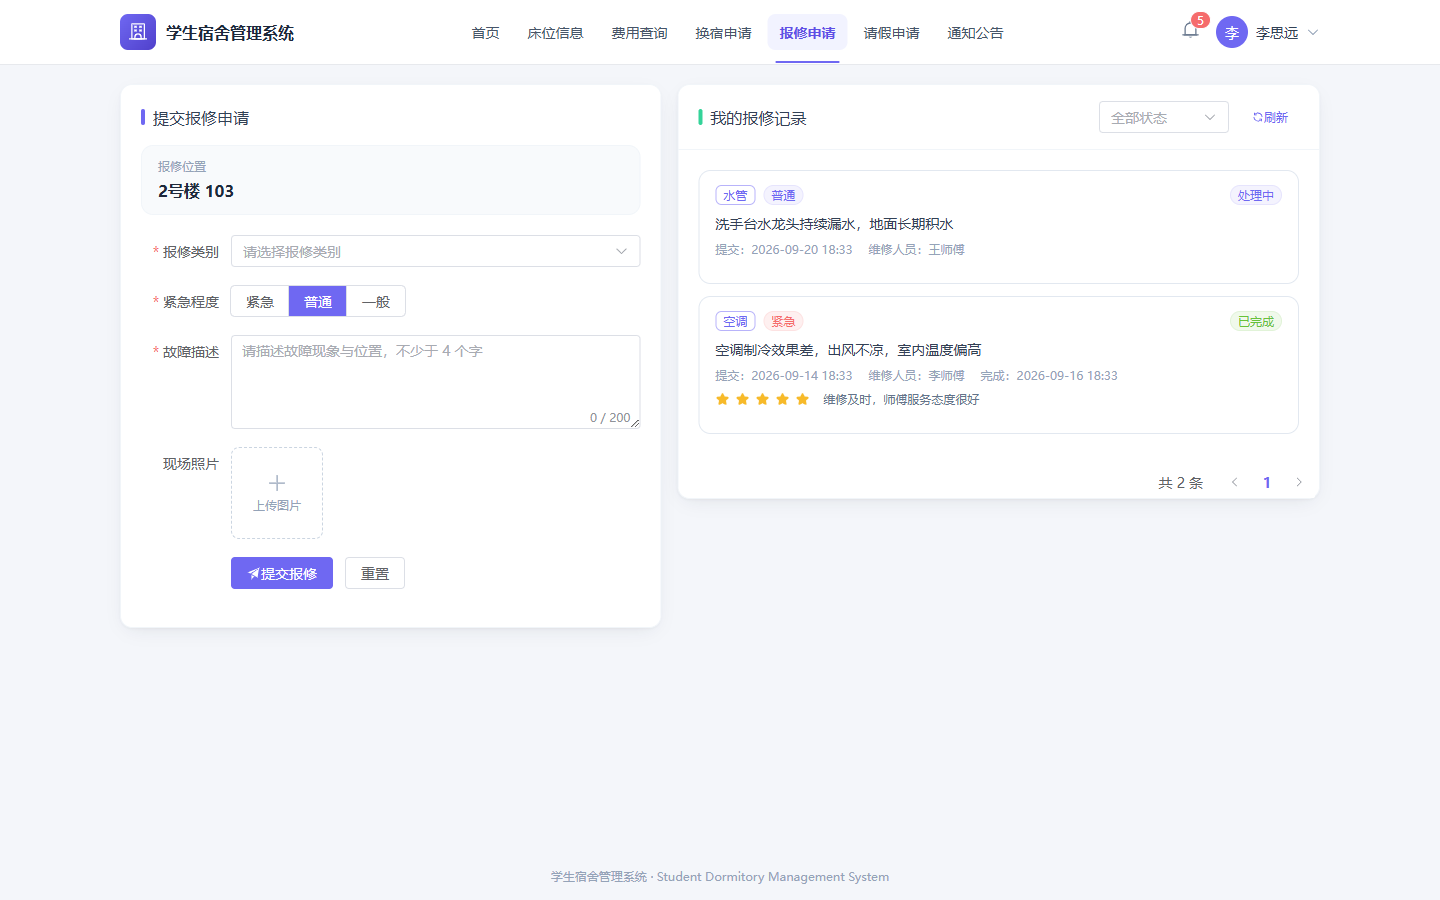Go to next page arrow in pagination
Viewport: 1440px width, 900px height.
click(1299, 482)
